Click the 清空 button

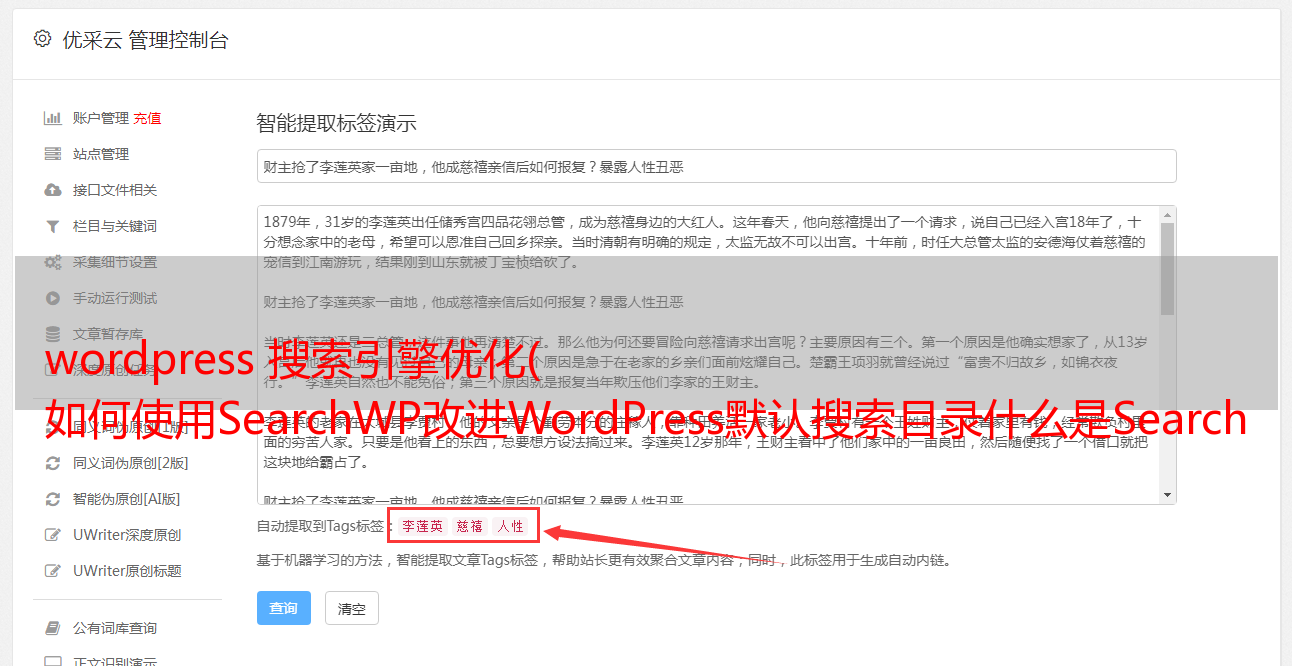tap(352, 608)
